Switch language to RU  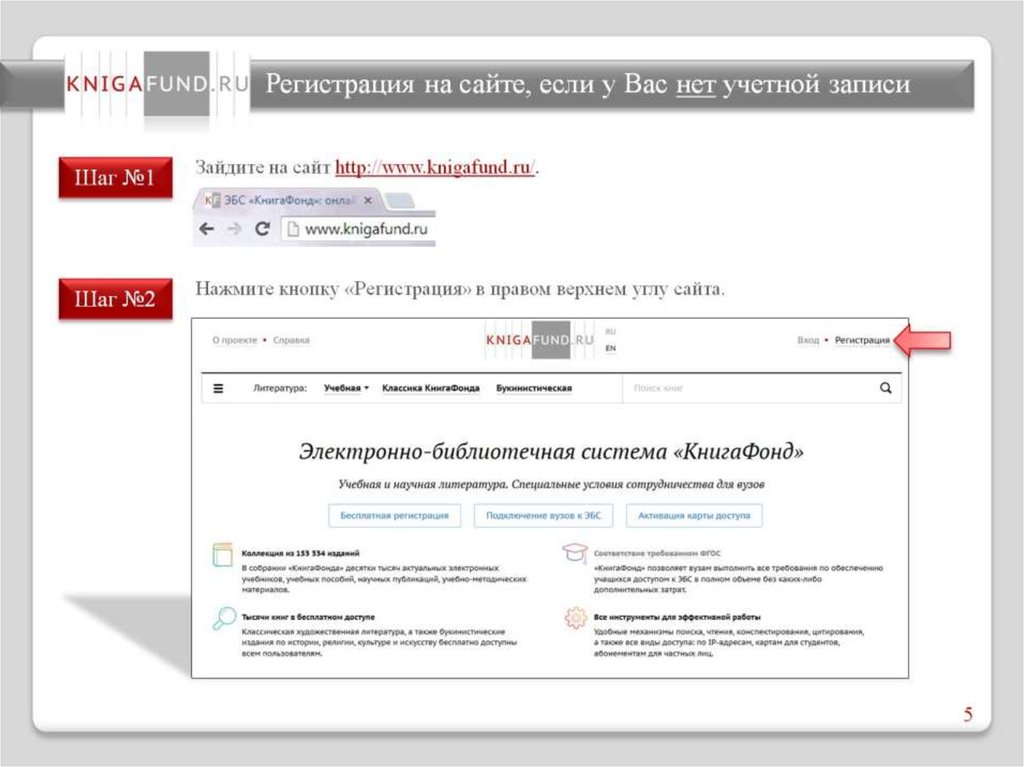tap(610, 331)
